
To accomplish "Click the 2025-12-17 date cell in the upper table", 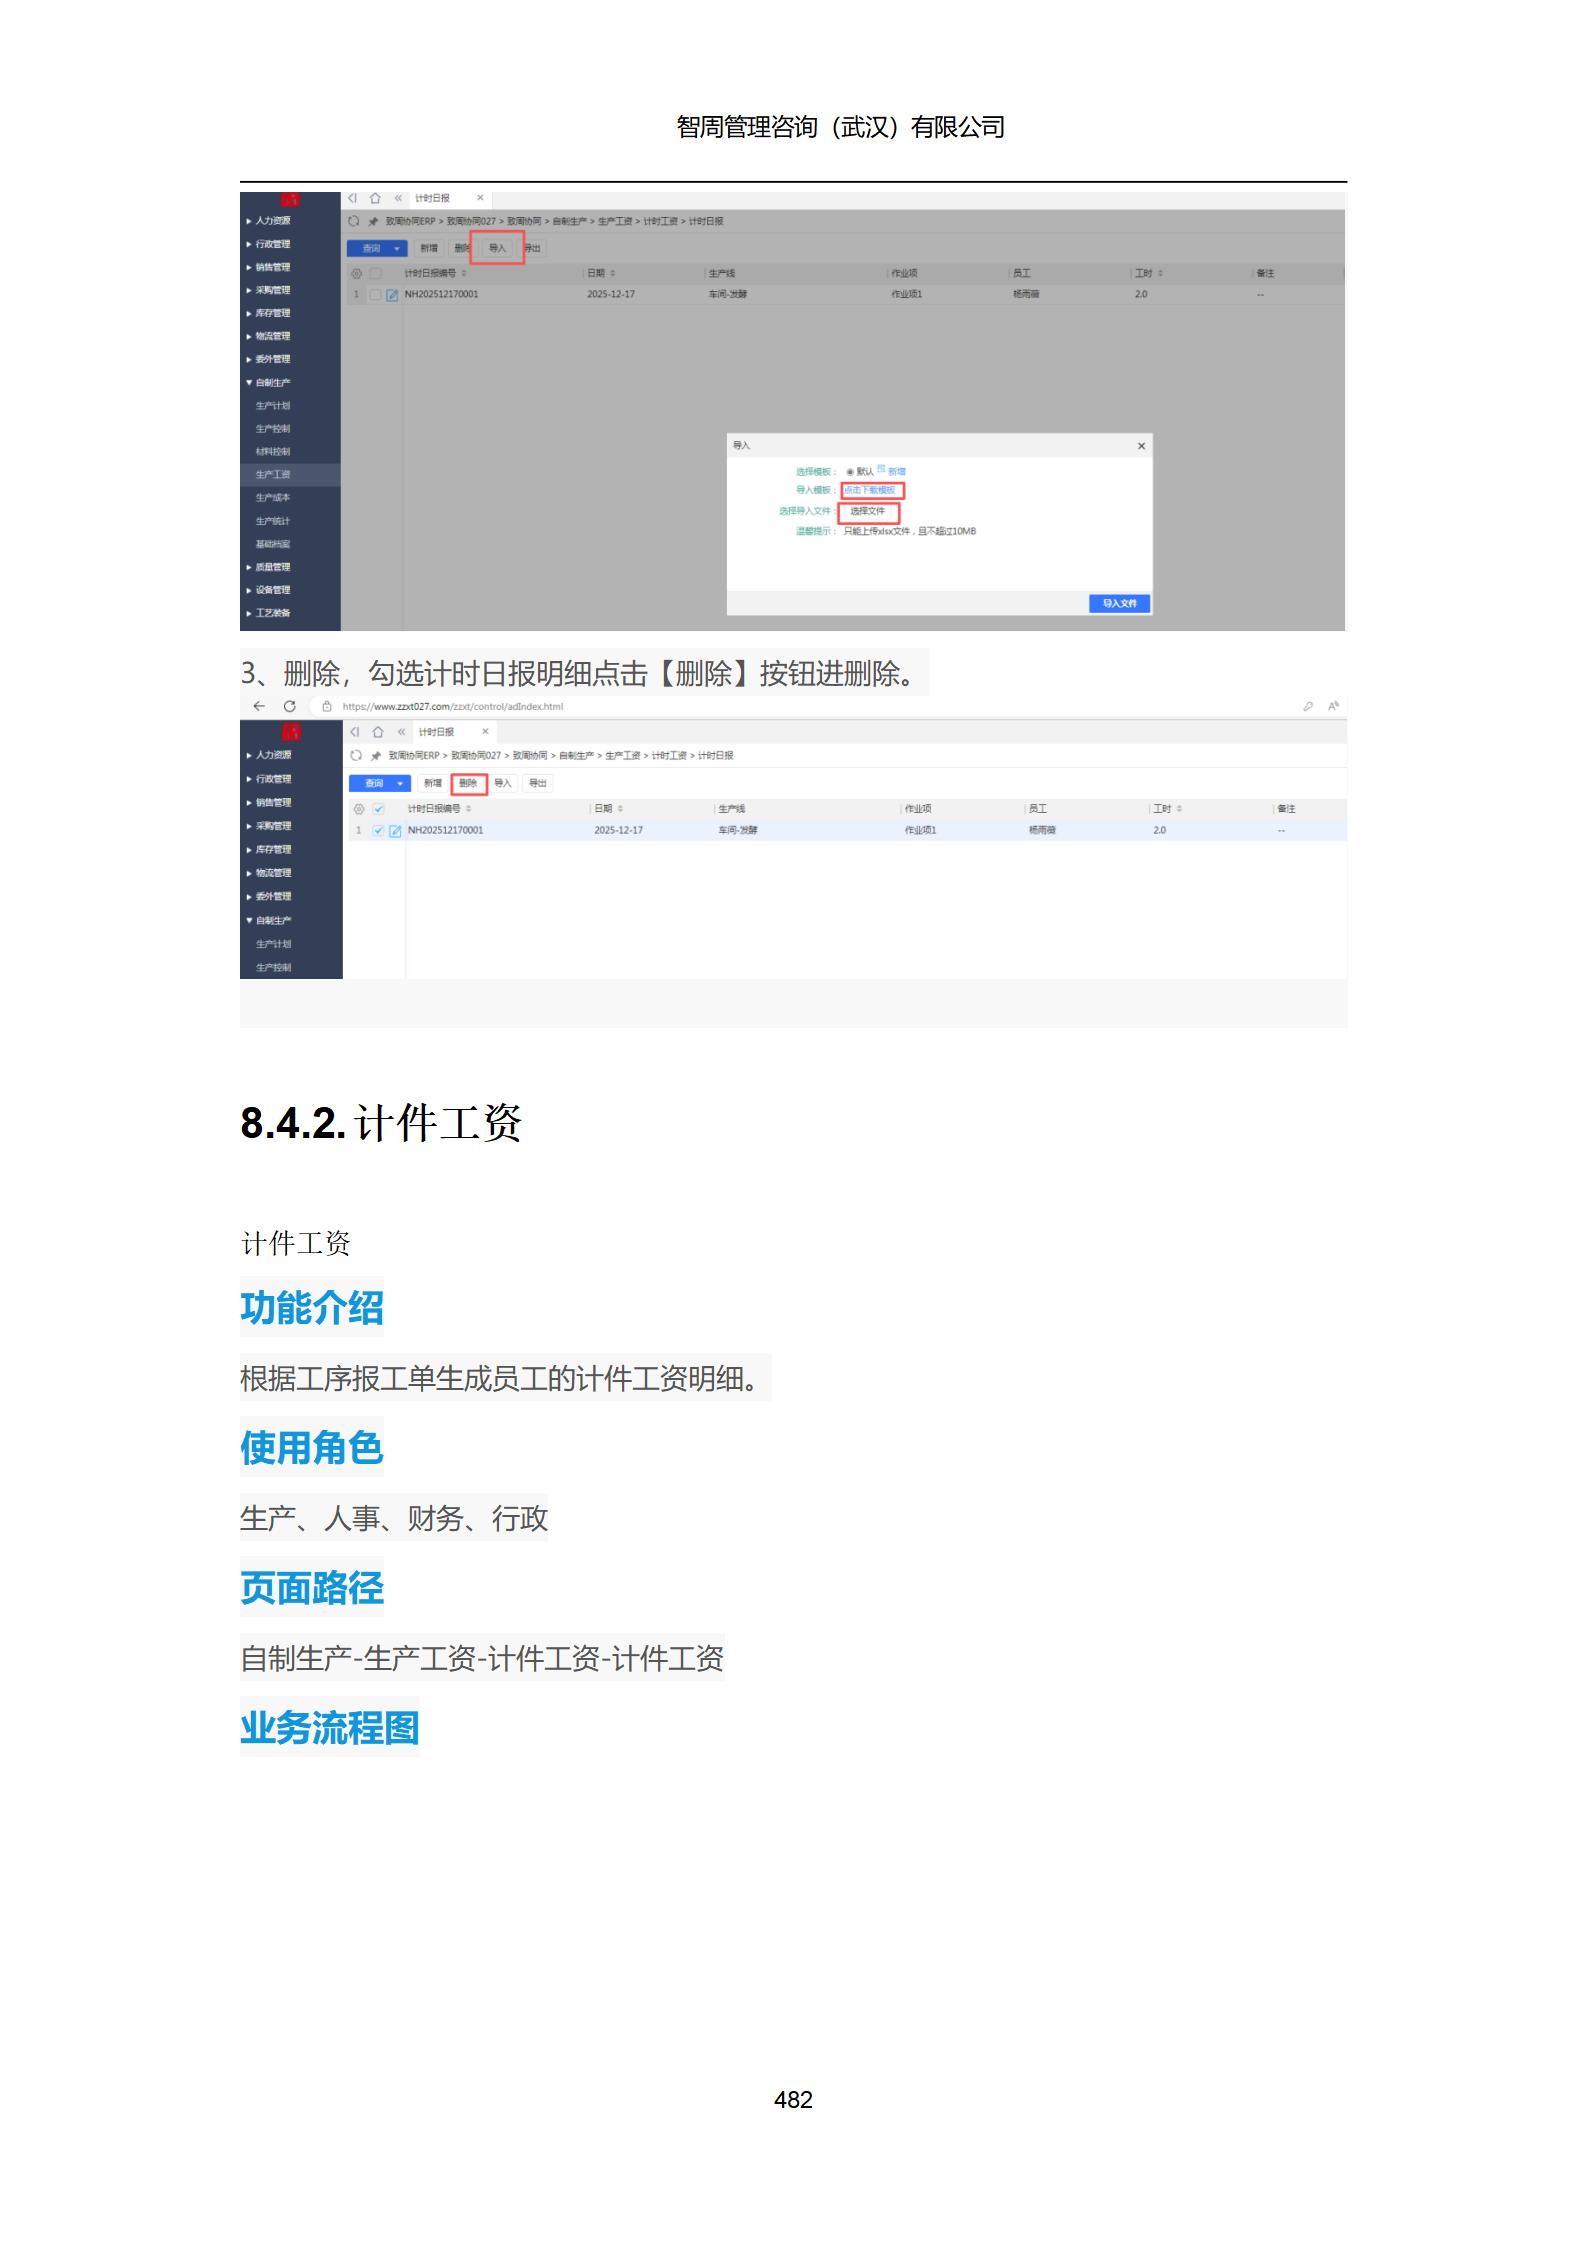I will click(x=611, y=295).
